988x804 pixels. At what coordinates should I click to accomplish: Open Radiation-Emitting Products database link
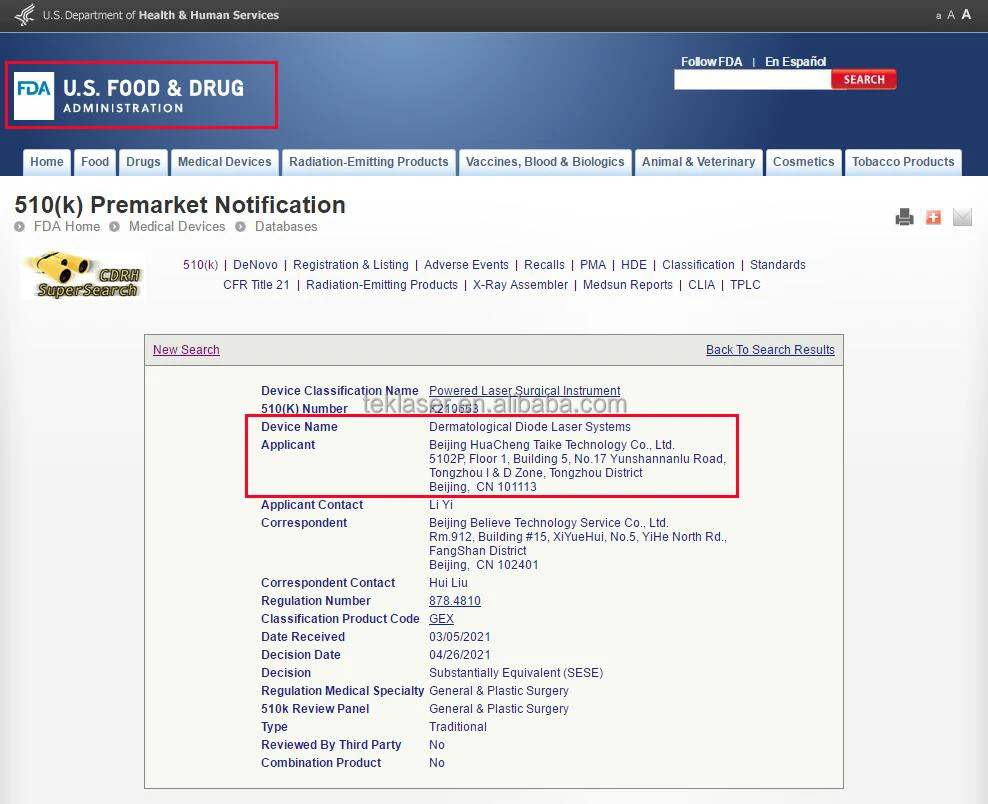point(382,285)
